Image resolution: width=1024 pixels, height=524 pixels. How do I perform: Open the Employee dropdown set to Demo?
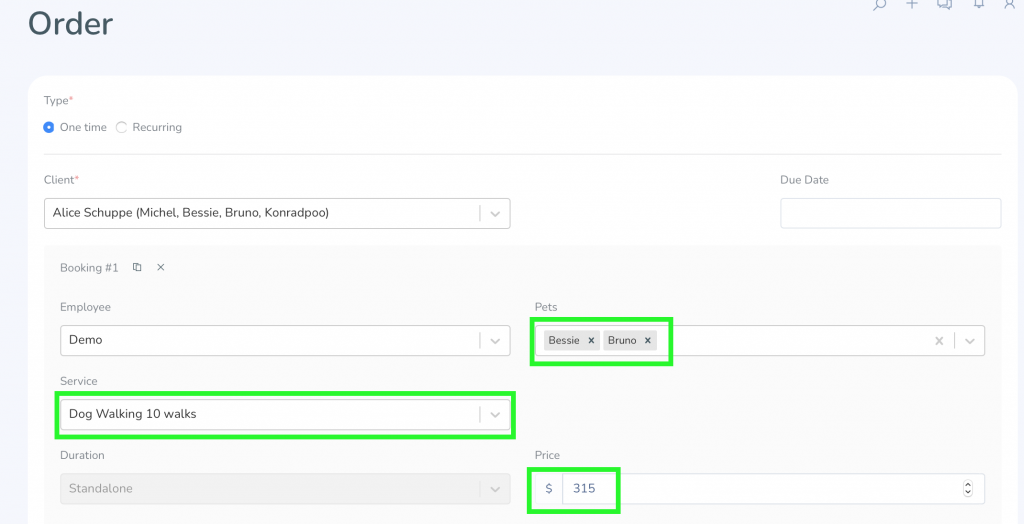pos(285,340)
